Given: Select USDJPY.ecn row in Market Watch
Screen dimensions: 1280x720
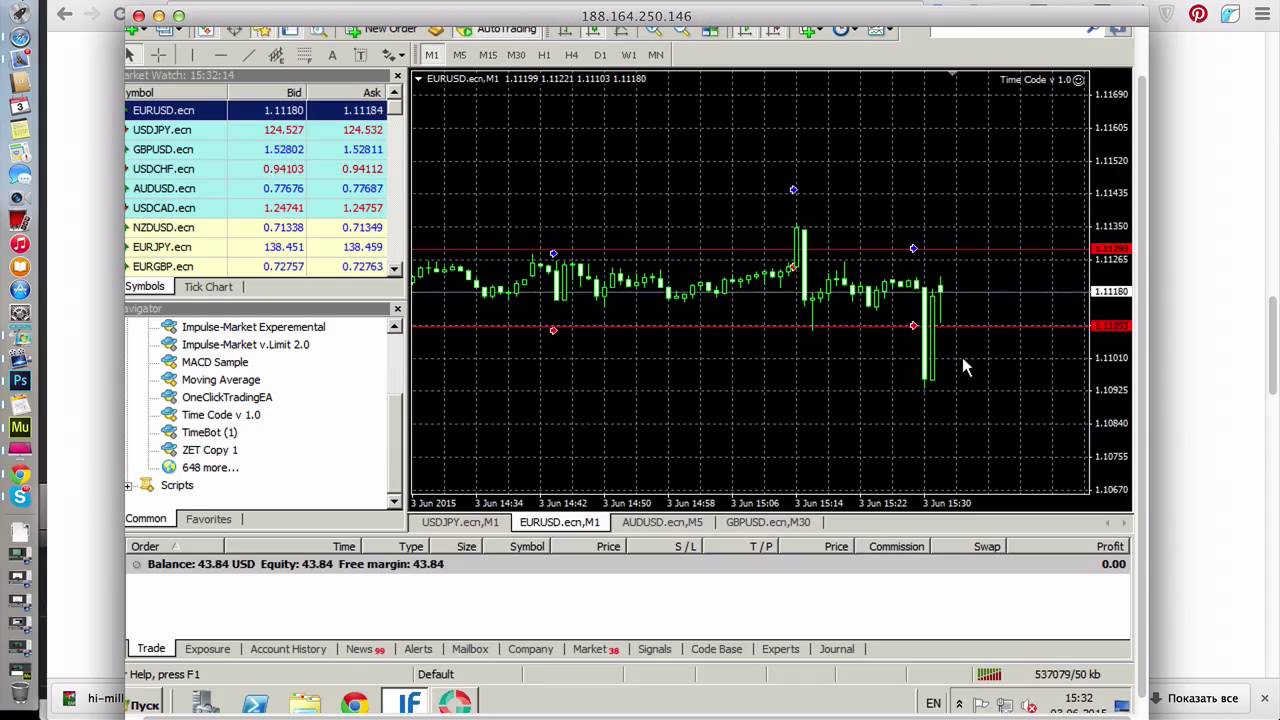Looking at the screenshot, I should tap(256, 130).
